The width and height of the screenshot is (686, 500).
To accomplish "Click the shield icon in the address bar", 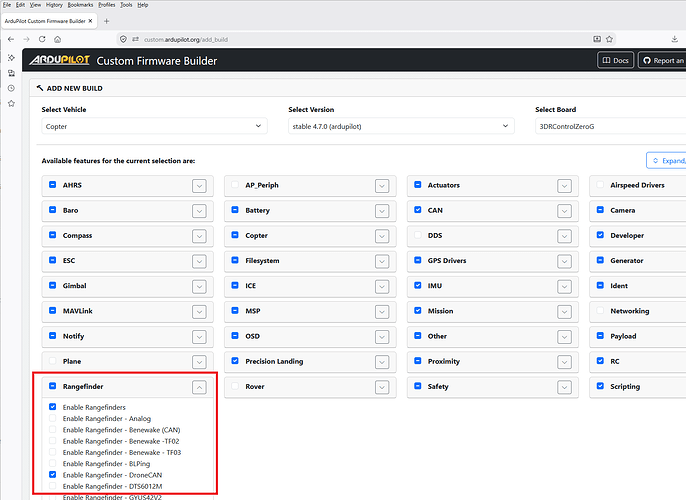I will coord(123,39).
